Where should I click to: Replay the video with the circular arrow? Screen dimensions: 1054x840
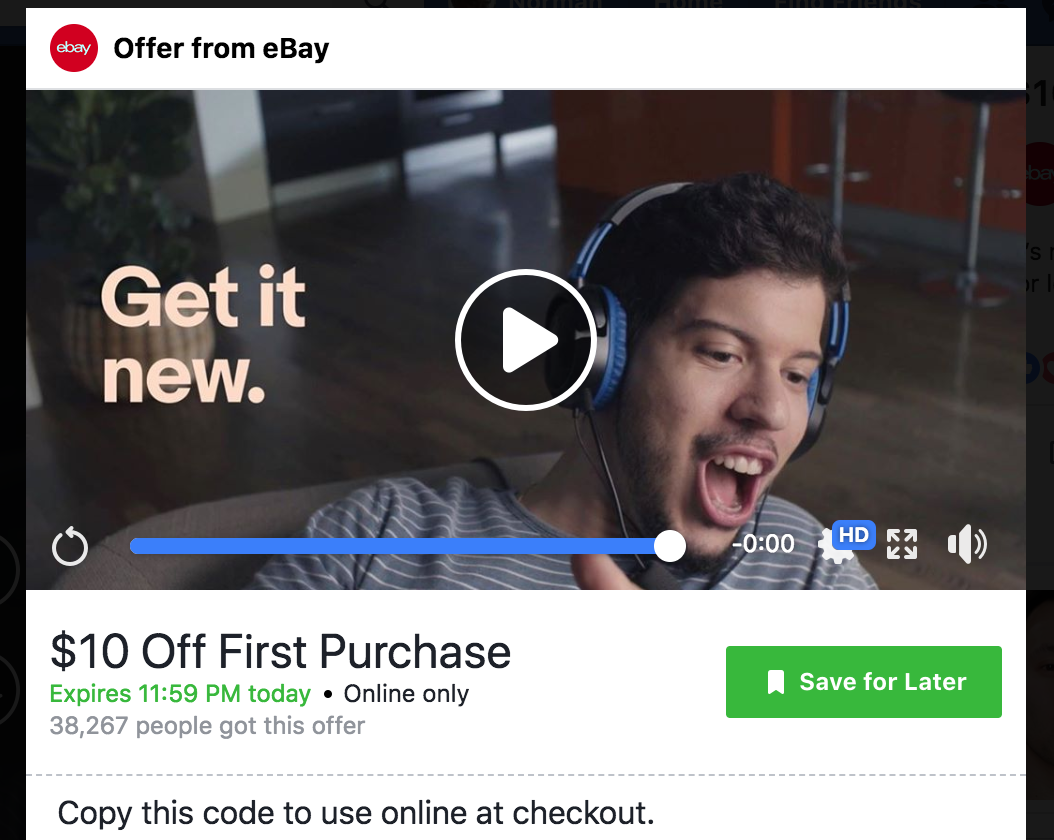(70, 546)
